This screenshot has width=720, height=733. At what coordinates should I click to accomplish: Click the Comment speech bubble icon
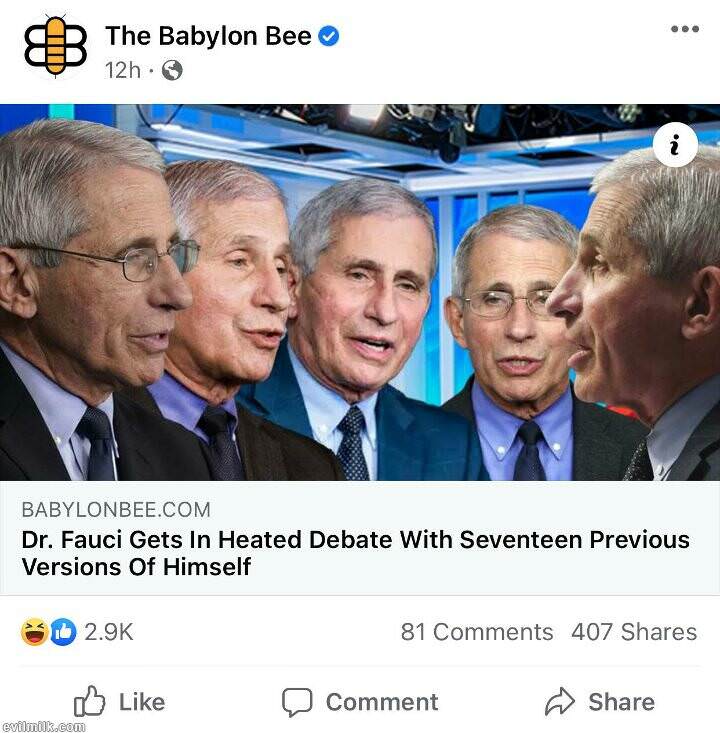[297, 702]
